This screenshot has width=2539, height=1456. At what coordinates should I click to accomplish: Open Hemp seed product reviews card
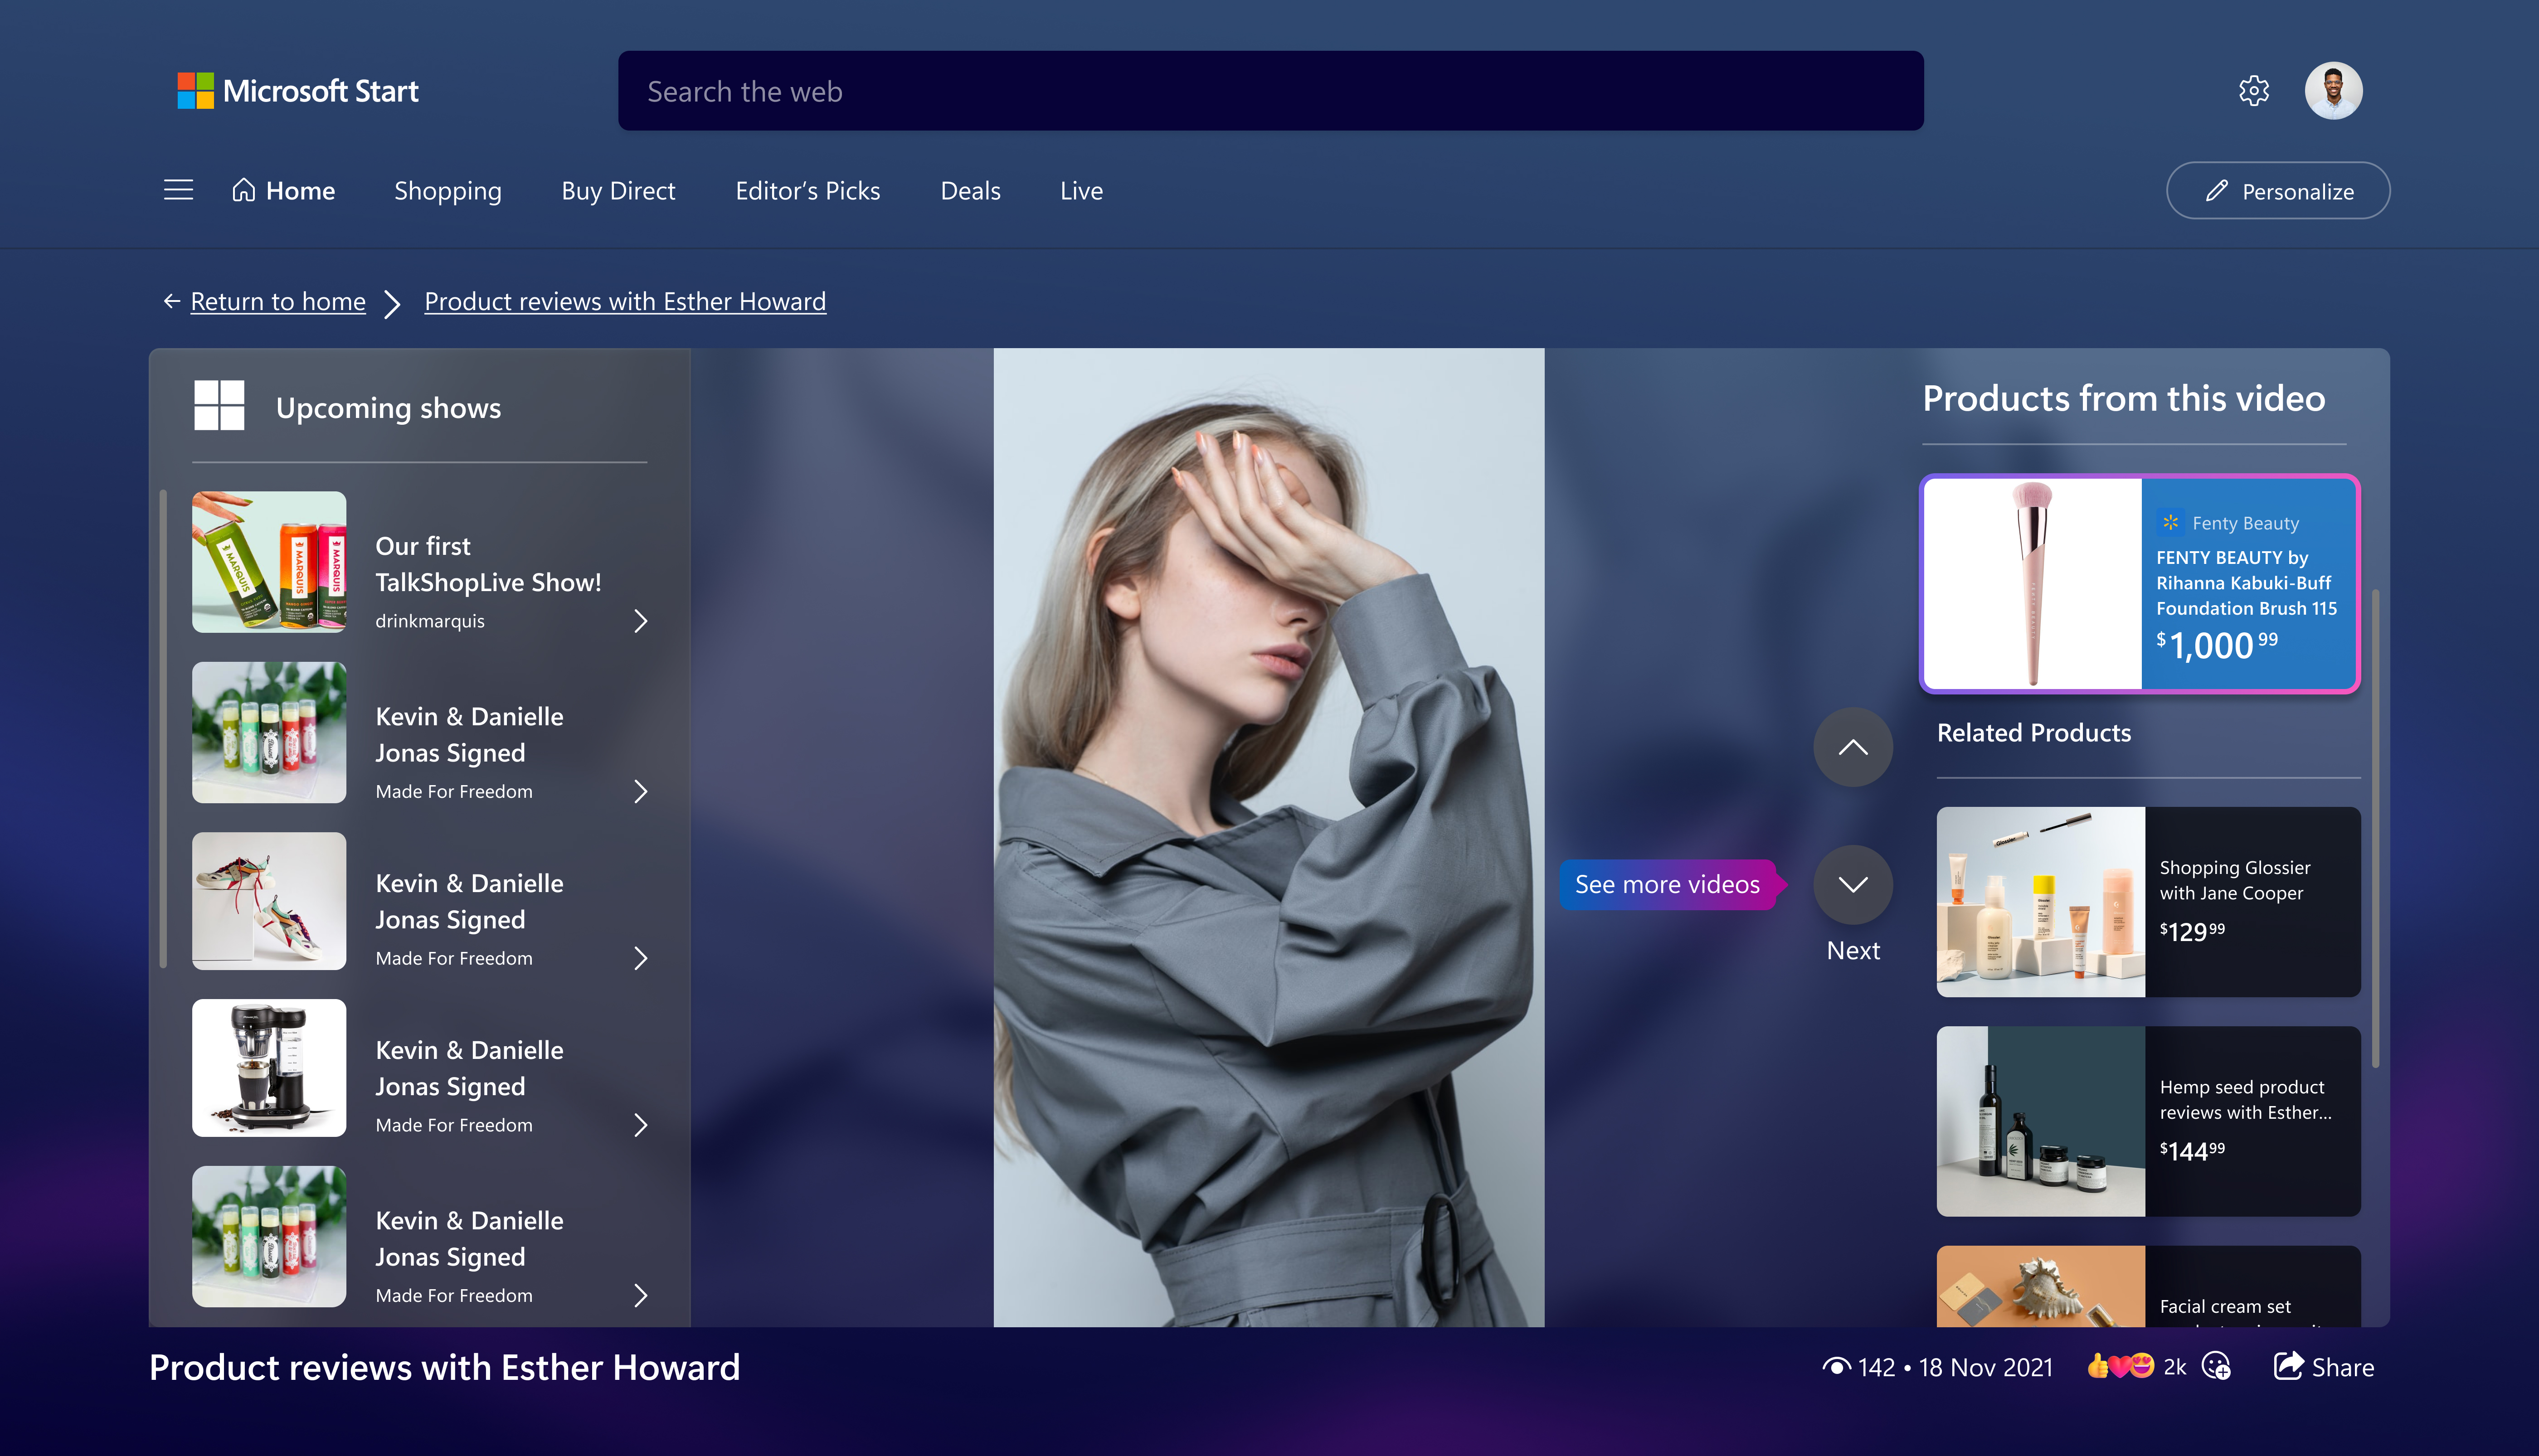tap(2148, 1121)
